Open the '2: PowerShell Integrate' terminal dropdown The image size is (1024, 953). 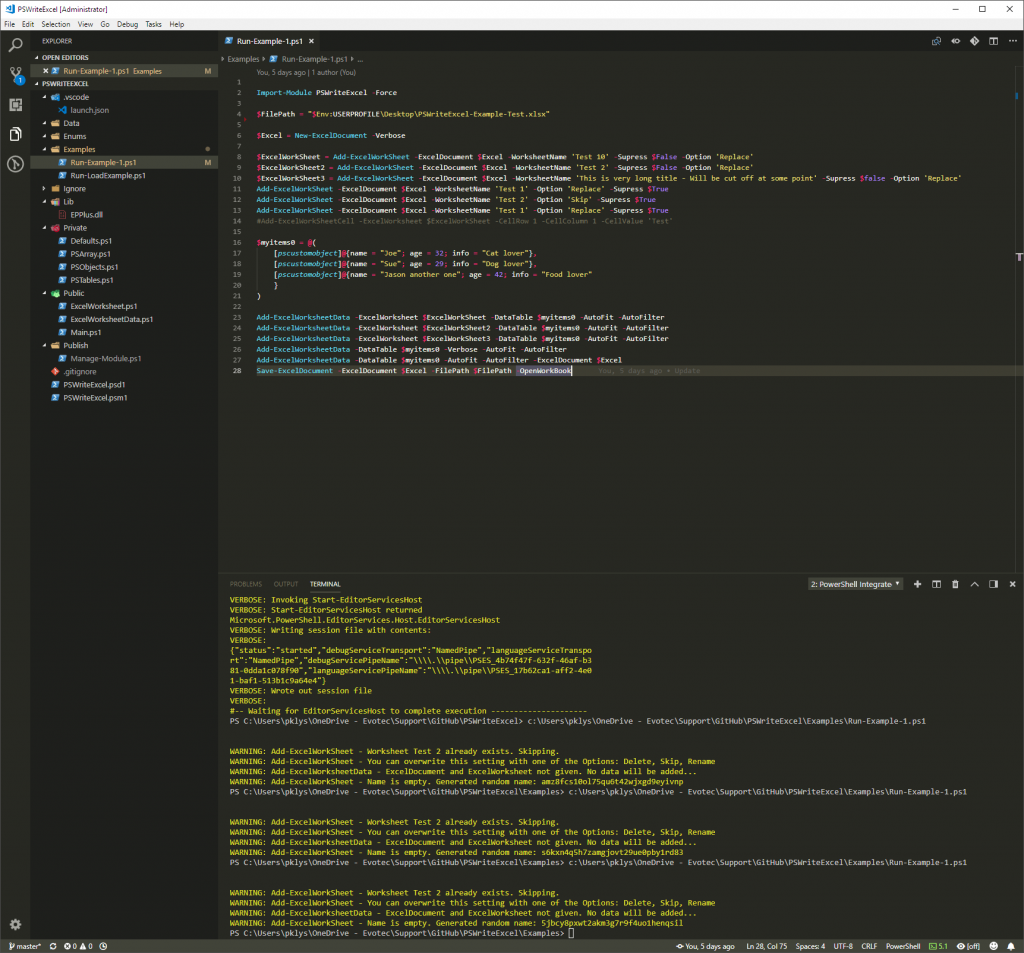(x=855, y=584)
